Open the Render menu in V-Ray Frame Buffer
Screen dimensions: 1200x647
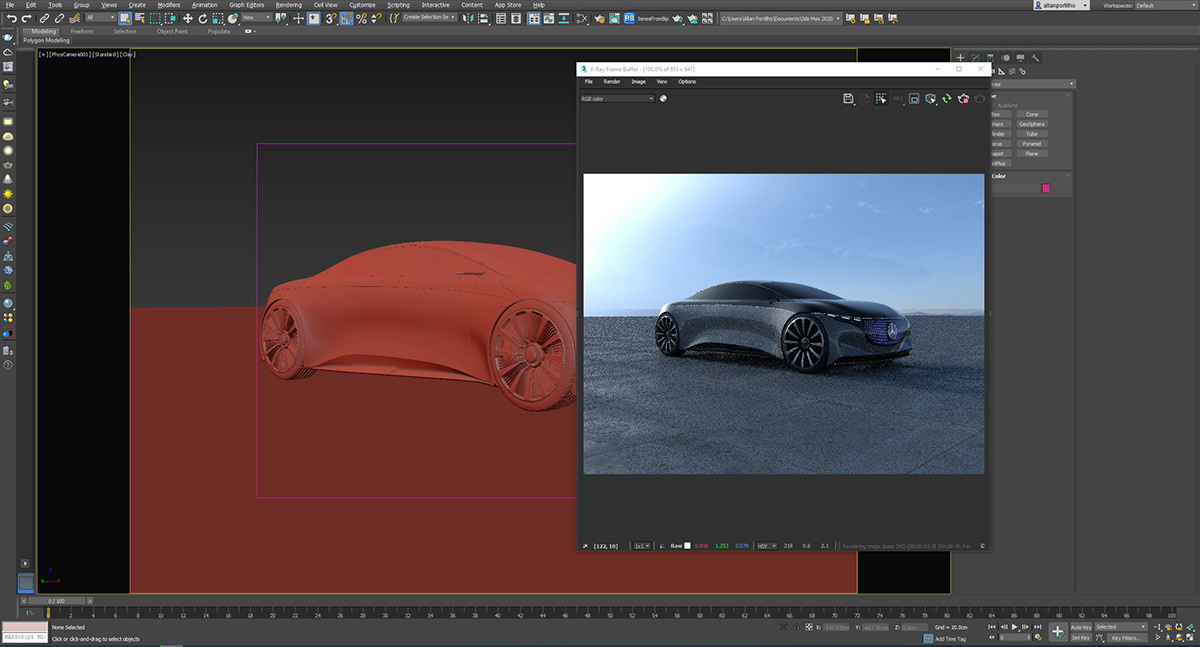(612, 81)
